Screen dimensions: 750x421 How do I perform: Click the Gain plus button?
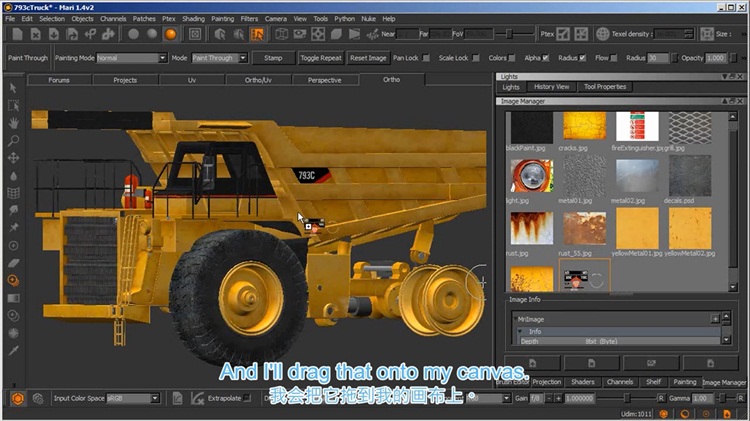pos(558,398)
